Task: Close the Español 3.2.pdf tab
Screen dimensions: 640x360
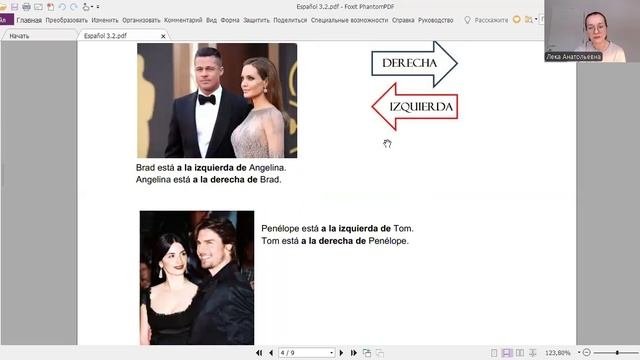Action: click(163, 36)
